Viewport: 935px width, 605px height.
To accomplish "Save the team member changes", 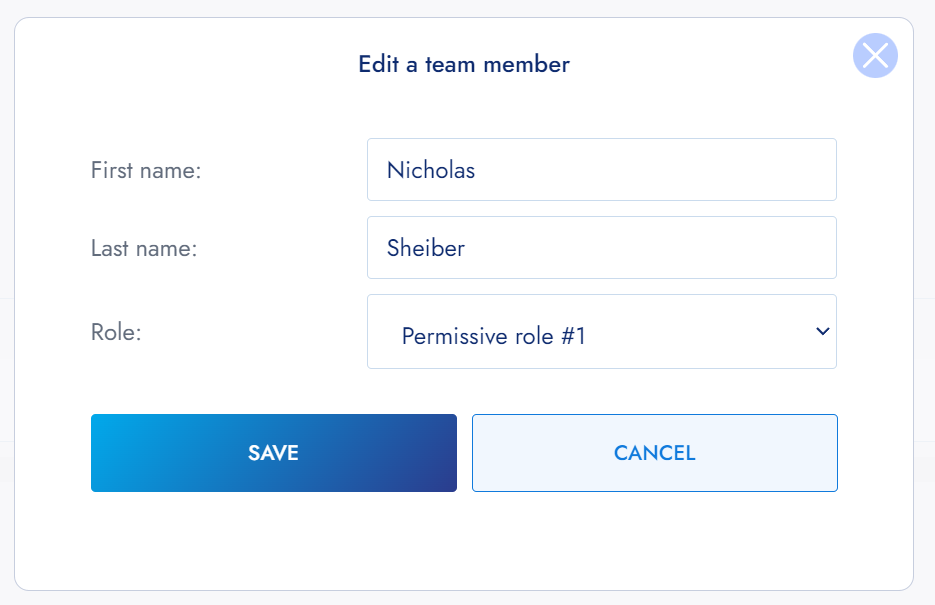I will [x=273, y=453].
